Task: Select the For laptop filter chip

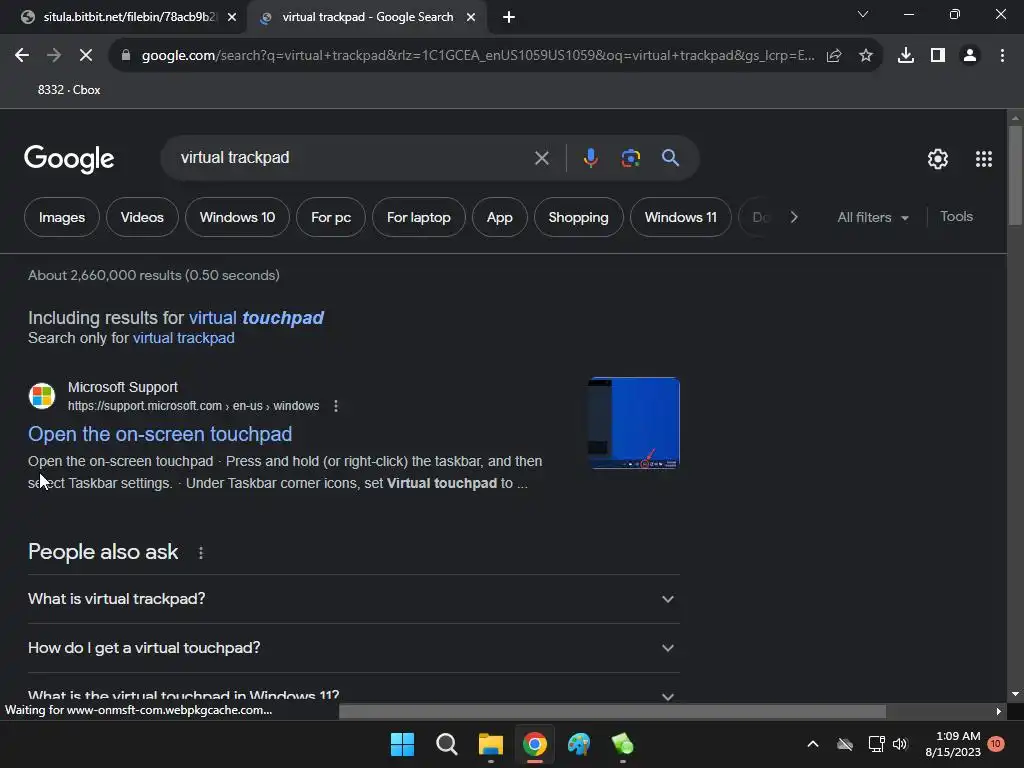Action: click(x=419, y=217)
